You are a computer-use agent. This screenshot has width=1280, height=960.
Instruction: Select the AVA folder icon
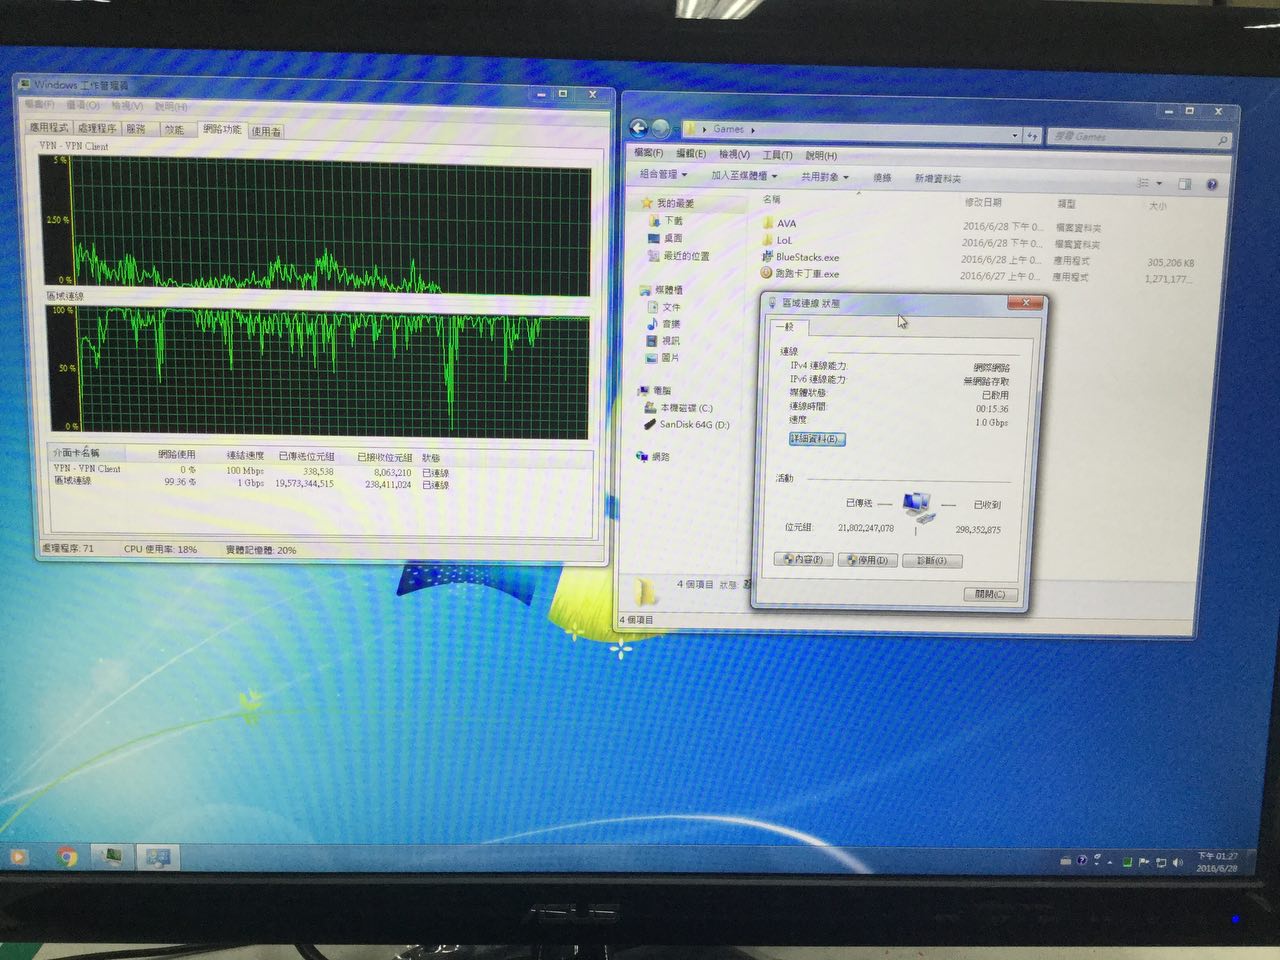coord(768,223)
